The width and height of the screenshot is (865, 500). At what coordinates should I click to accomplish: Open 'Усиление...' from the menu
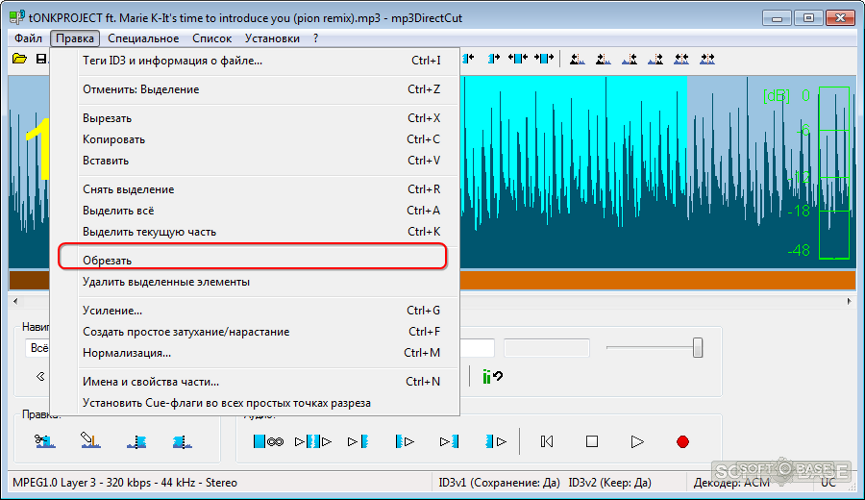254,310
